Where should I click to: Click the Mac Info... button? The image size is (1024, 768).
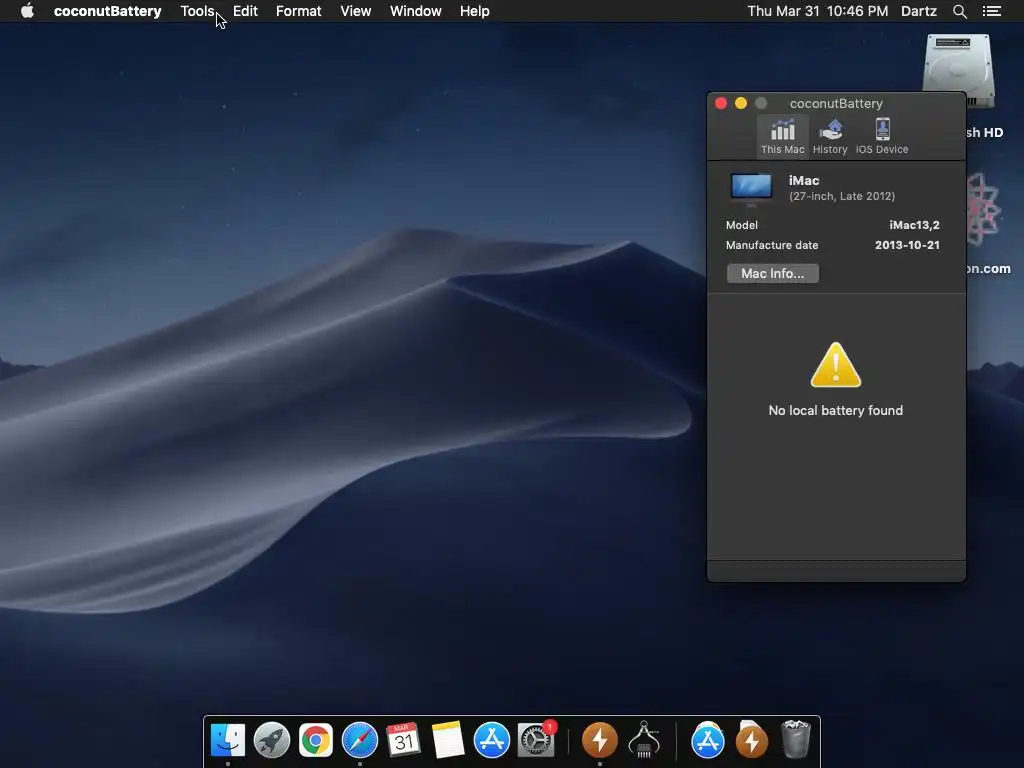tap(773, 274)
